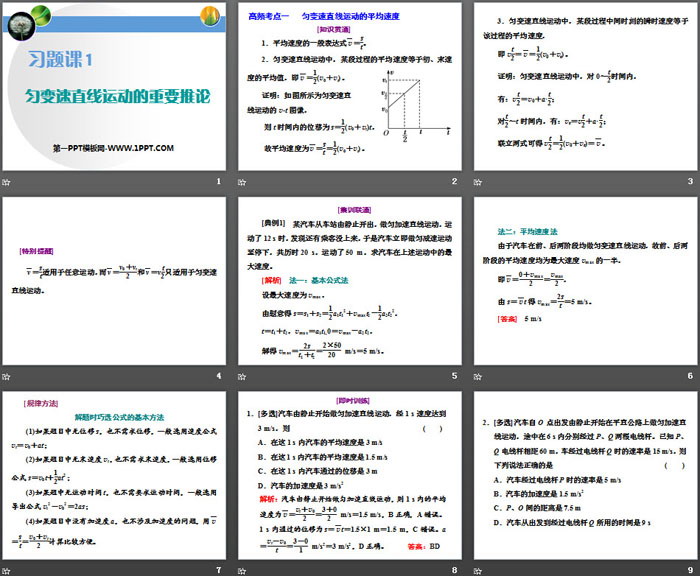
Task: Click slide number 2 label
Action: (454, 181)
